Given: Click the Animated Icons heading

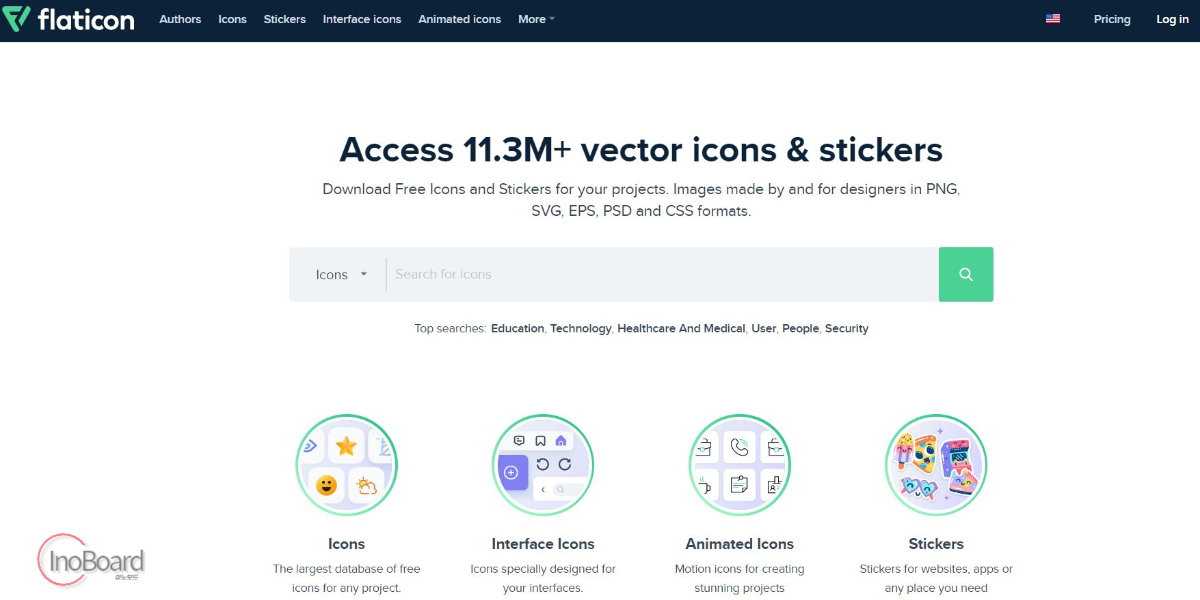Looking at the screenshot, I should (x=740, y=544).
